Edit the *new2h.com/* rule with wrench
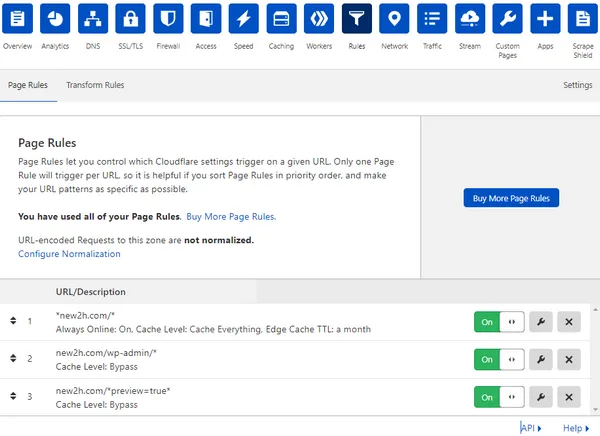 pyautogui.click(x=541, y=322)
